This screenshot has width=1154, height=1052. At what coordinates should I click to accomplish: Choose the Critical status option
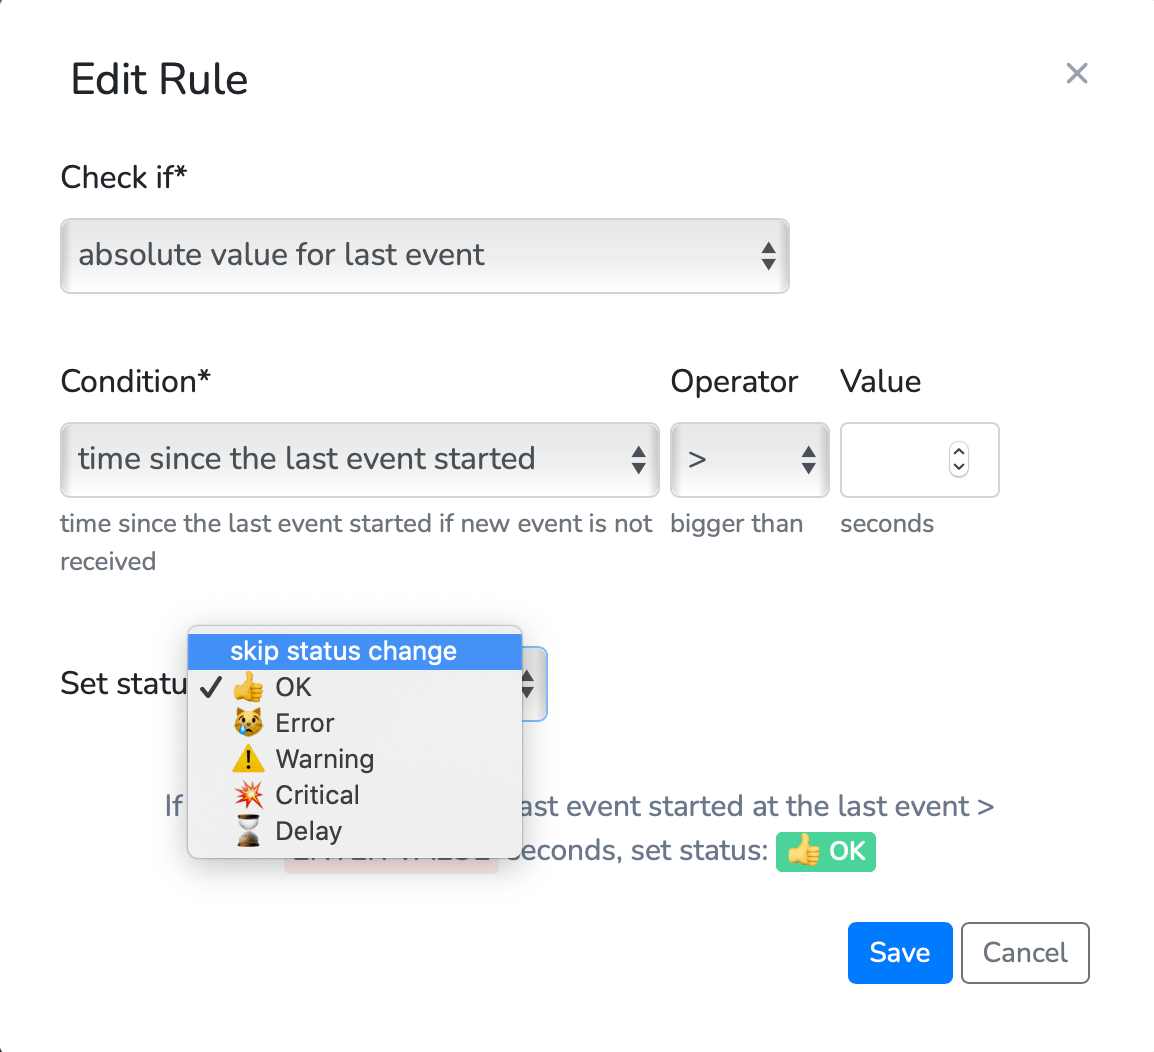coord(355,795)
